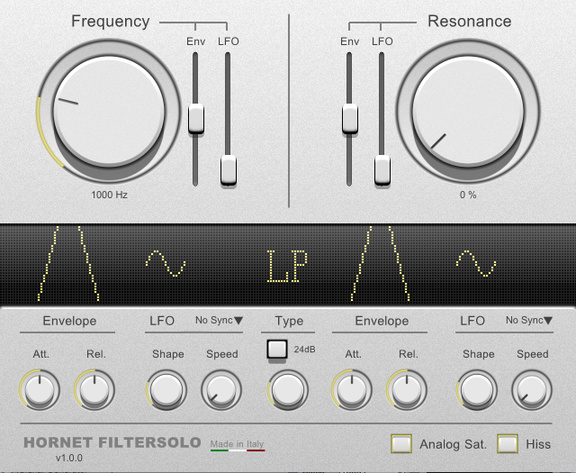Click the large Resonance knob
576x473 pixels.
468,111
